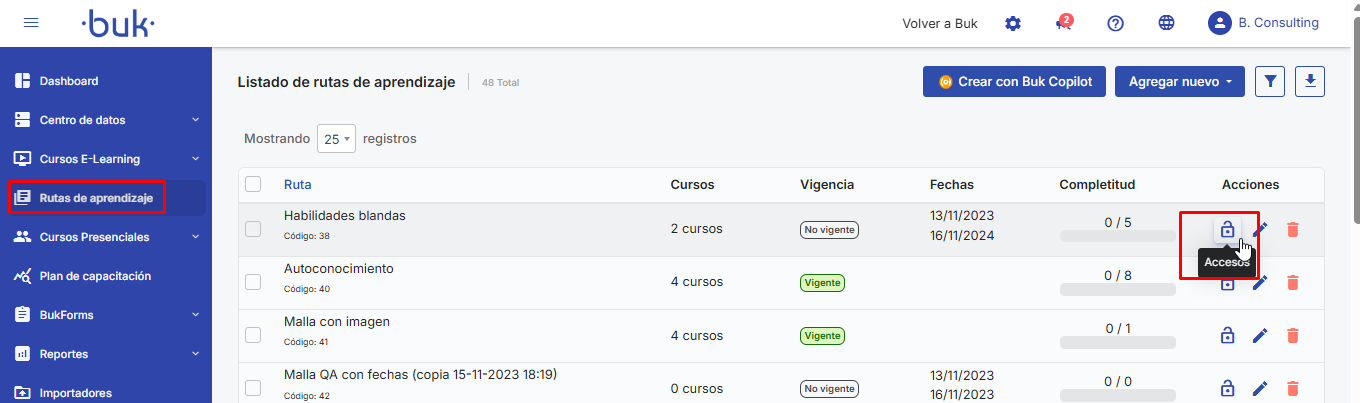The image size is (1360, 403).
Task: Edit the Autoconocimiento route with pencil
Action: pyautogui.click(x=1260, y=283)
